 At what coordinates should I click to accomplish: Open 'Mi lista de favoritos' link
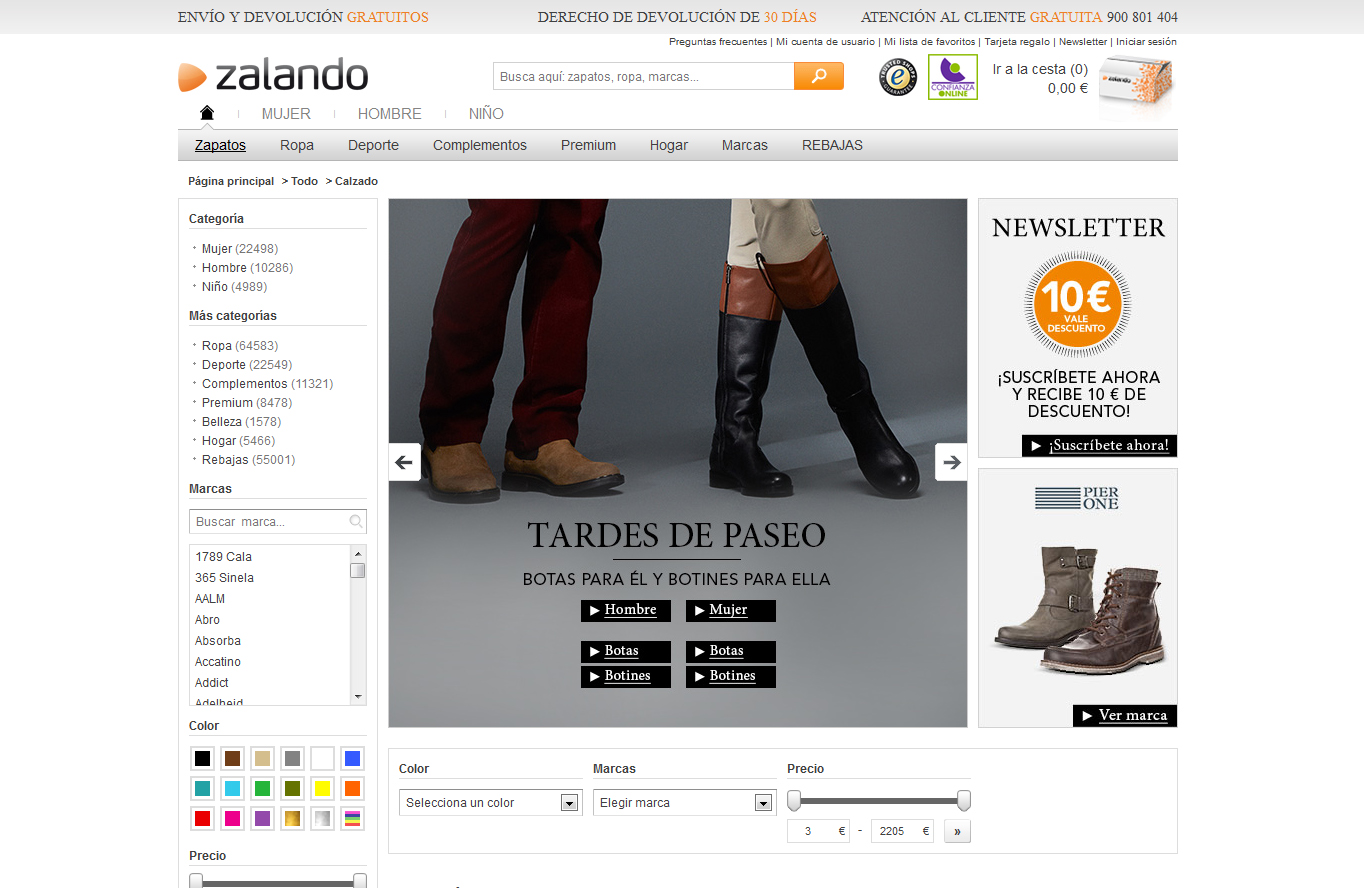point(929,42)
